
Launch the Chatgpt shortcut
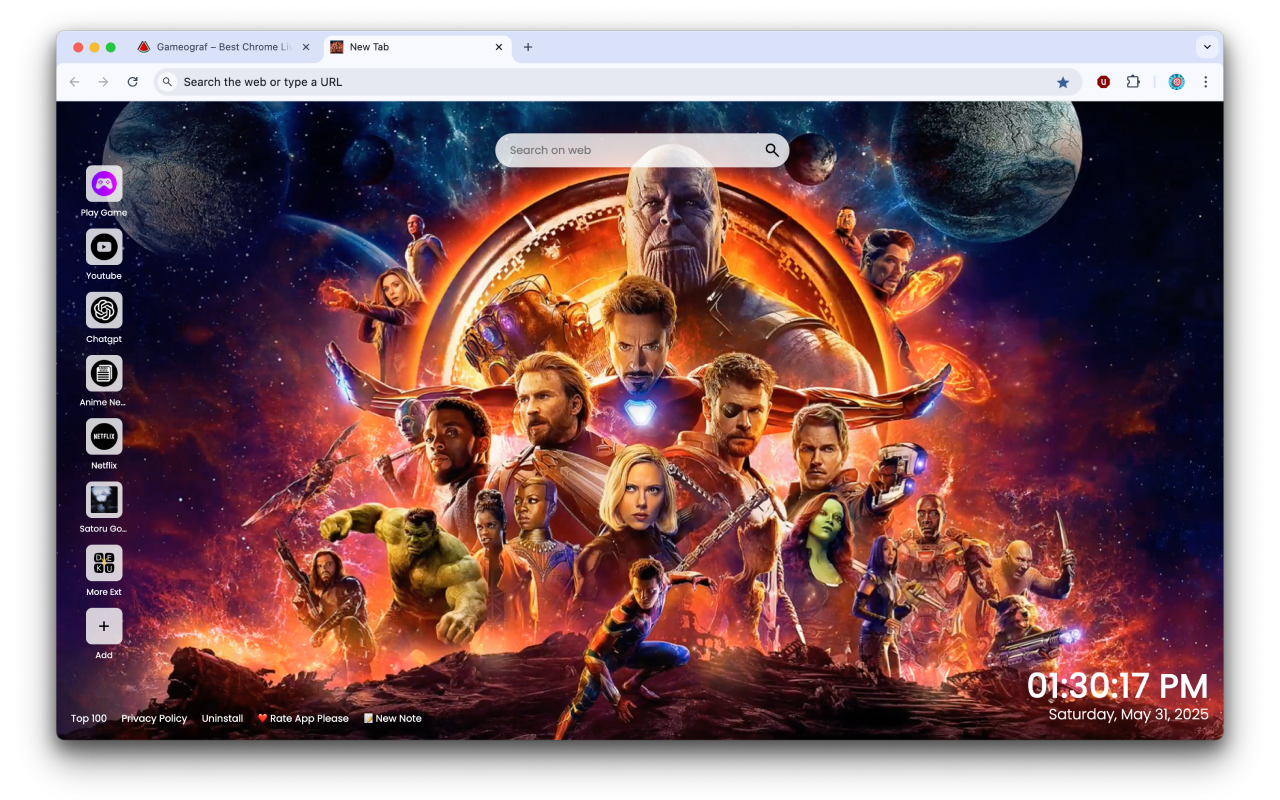click(104, 310)
